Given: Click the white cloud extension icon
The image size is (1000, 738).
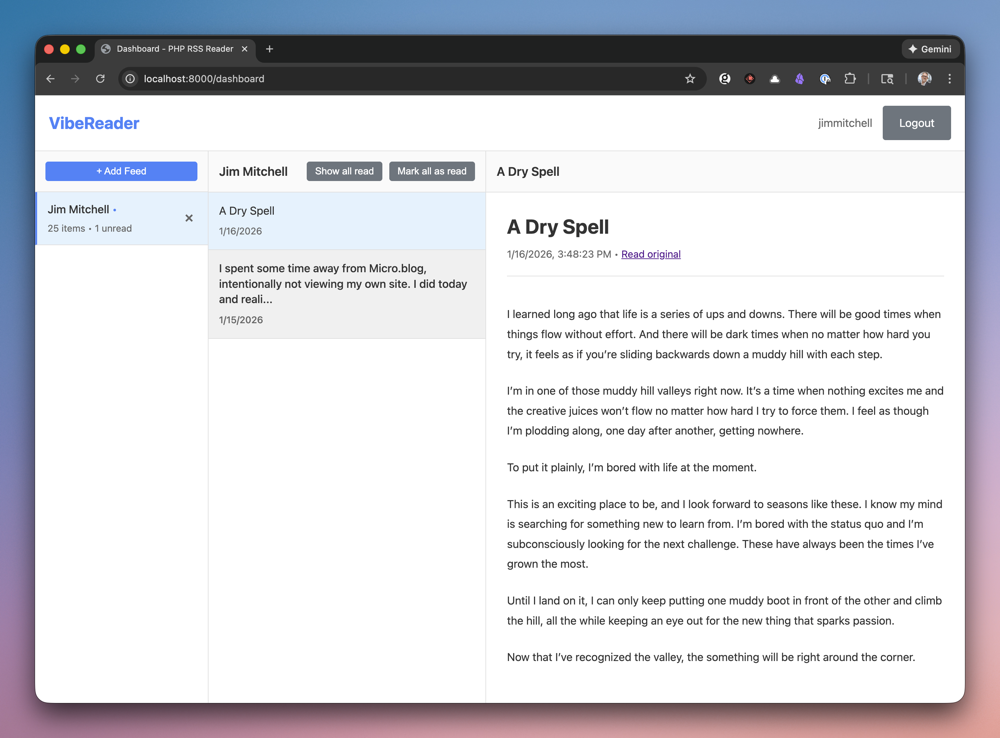Looking at the screenshot, I should coord(774,79).
